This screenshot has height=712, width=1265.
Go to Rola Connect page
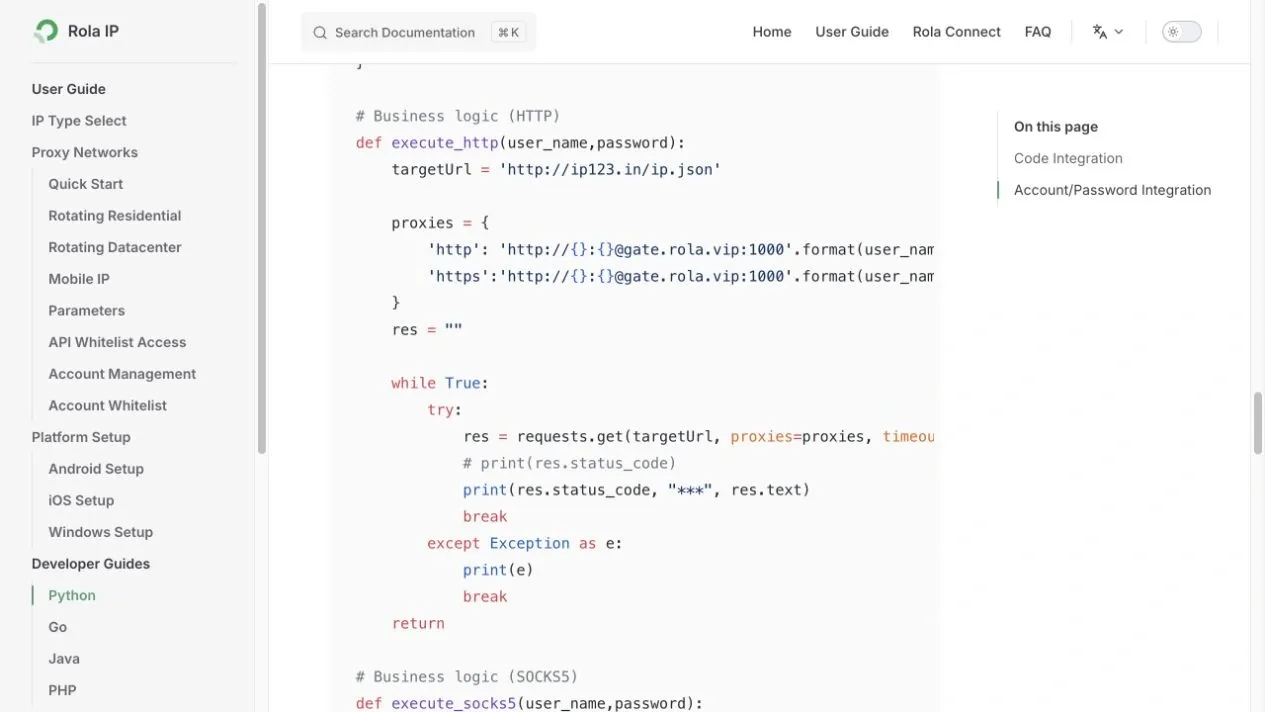click(x=957, y=32)
